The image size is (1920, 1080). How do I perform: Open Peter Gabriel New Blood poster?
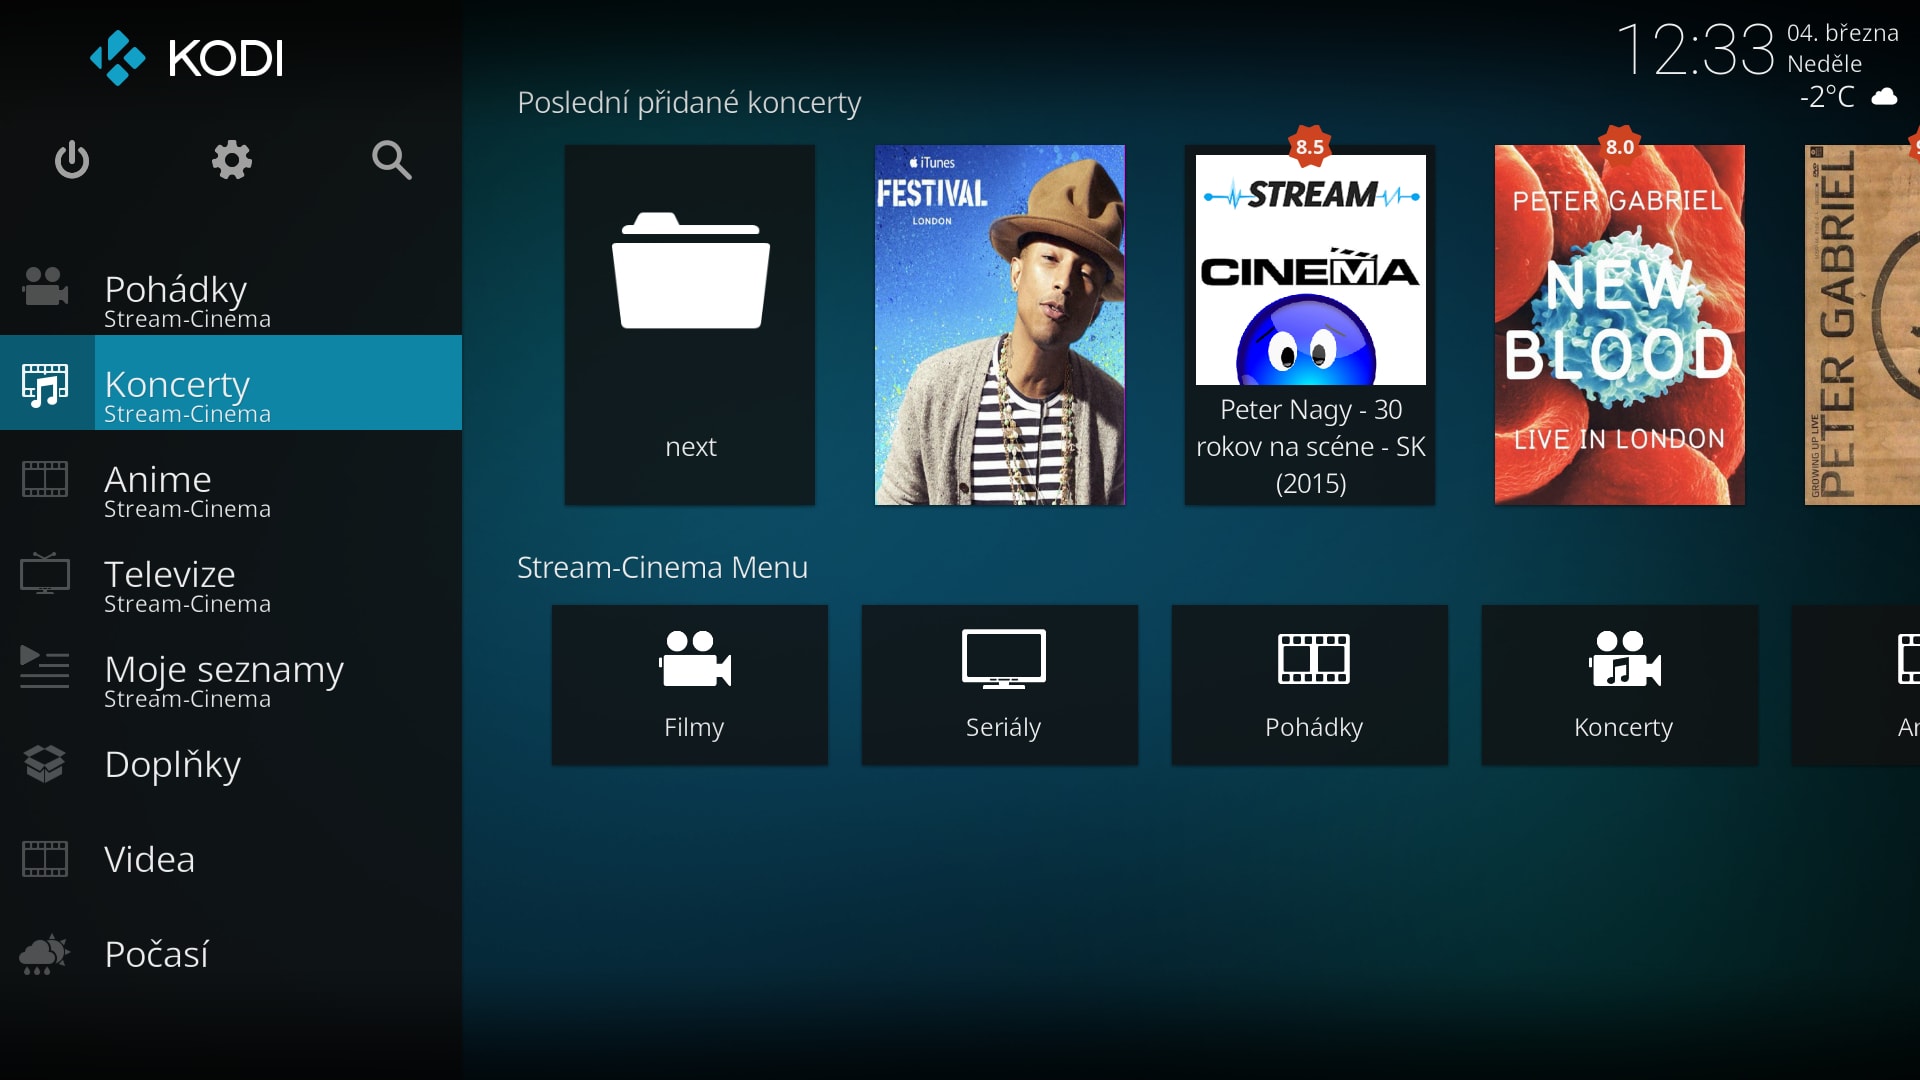[1620, 325]
